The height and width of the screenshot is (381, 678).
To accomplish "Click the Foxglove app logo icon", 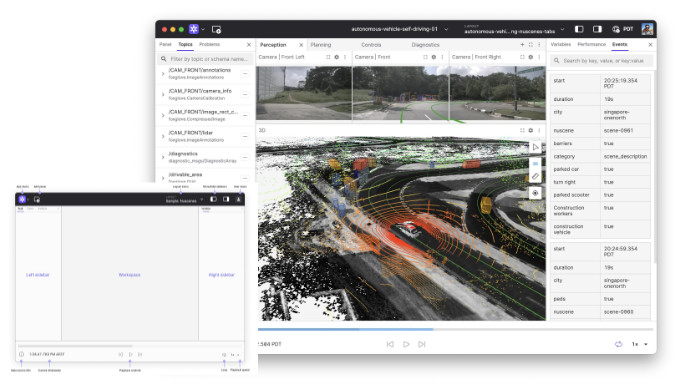I will point(194,29).
